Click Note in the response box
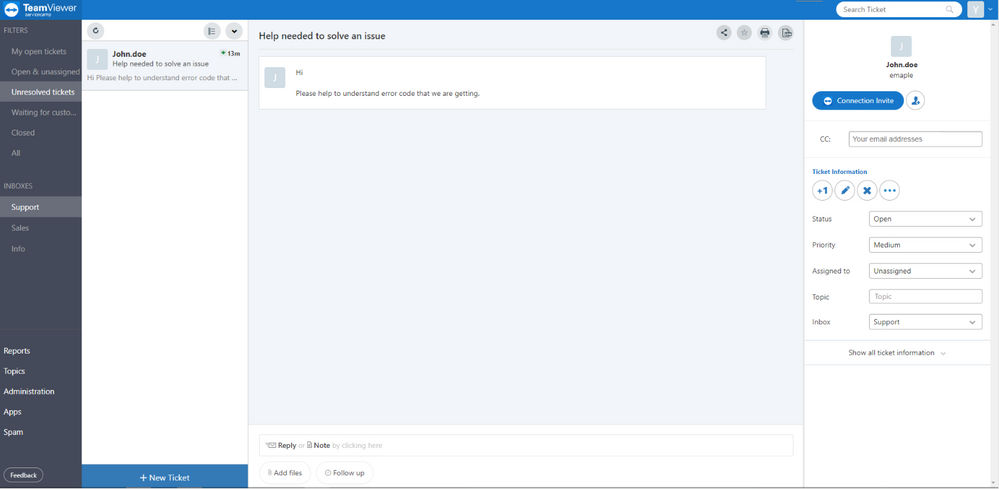Viewport: 999px width, 489px height. [322, 446]
